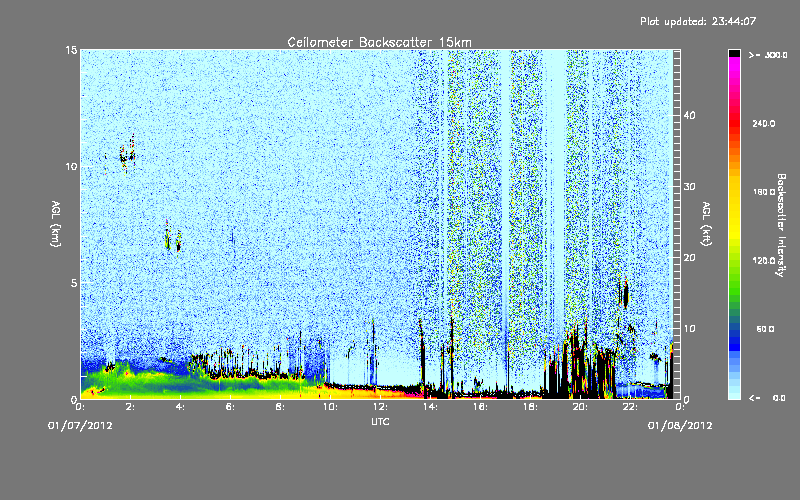Click the start date '01/07/2012'
The width and height of the screenshot is (800, 500).
coord(80,426)
